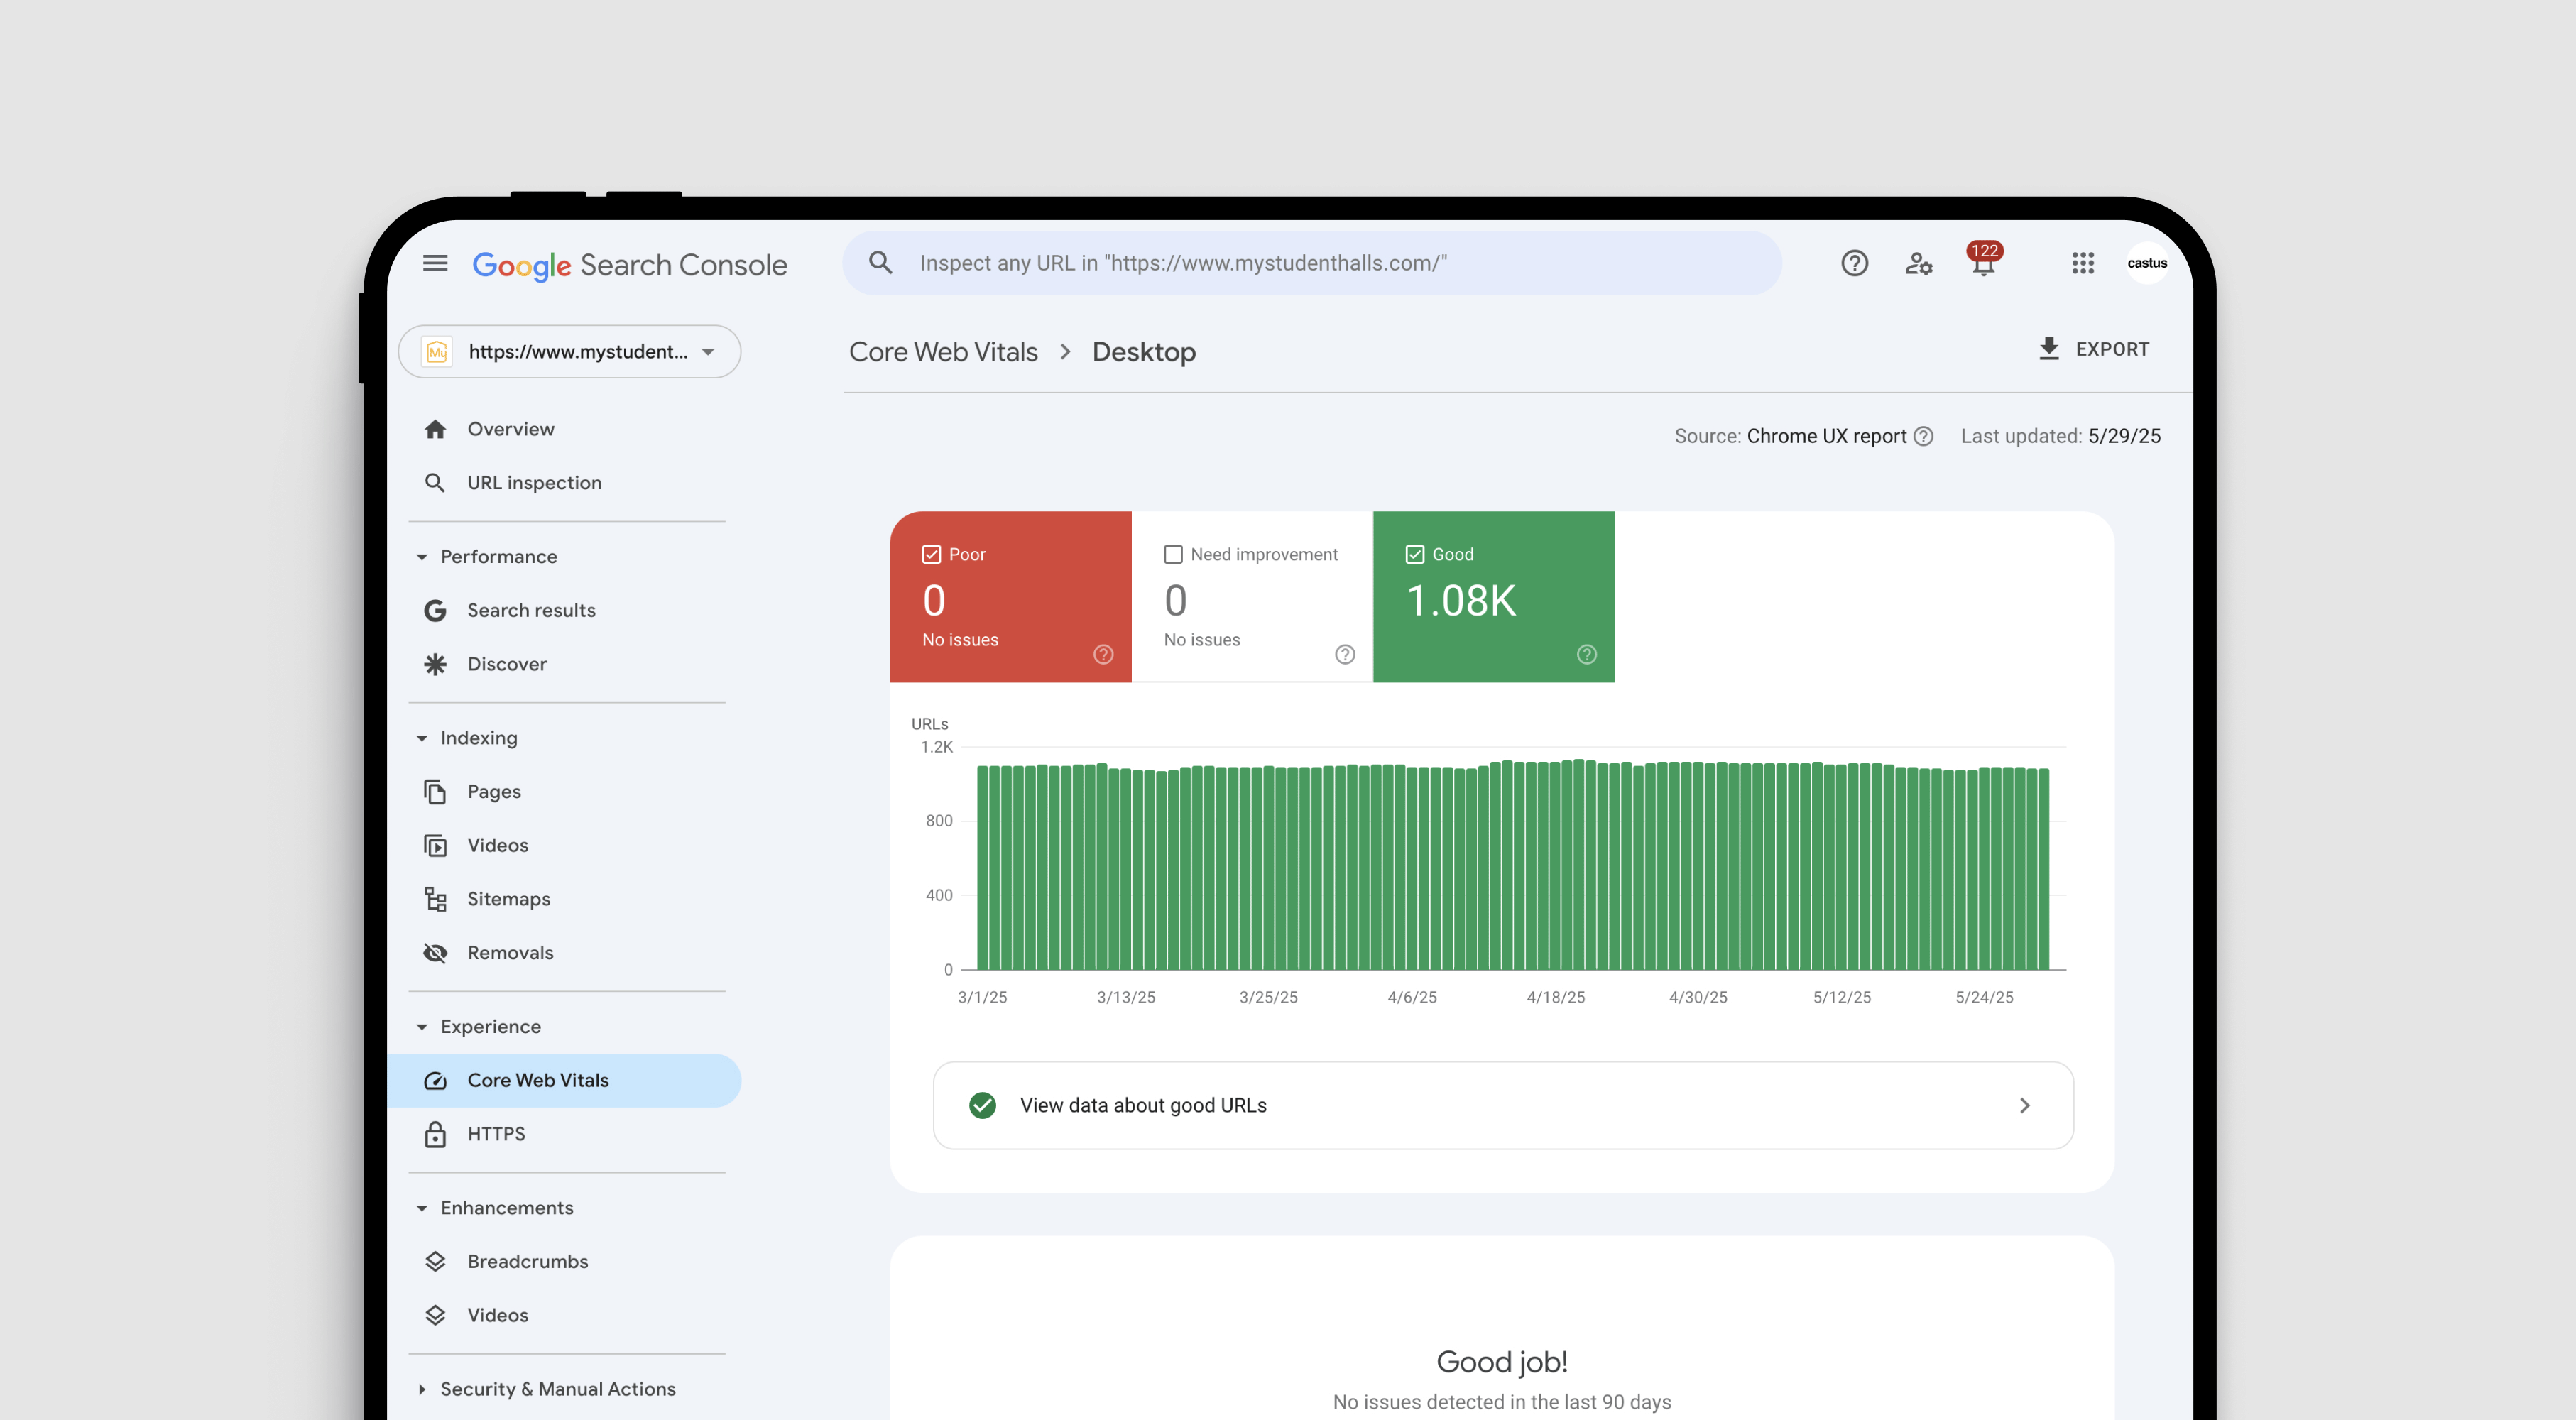Screen dimensions: 2576x1420
Task: Click the Desktop breadcrumb title
Action: [1144, 352]
